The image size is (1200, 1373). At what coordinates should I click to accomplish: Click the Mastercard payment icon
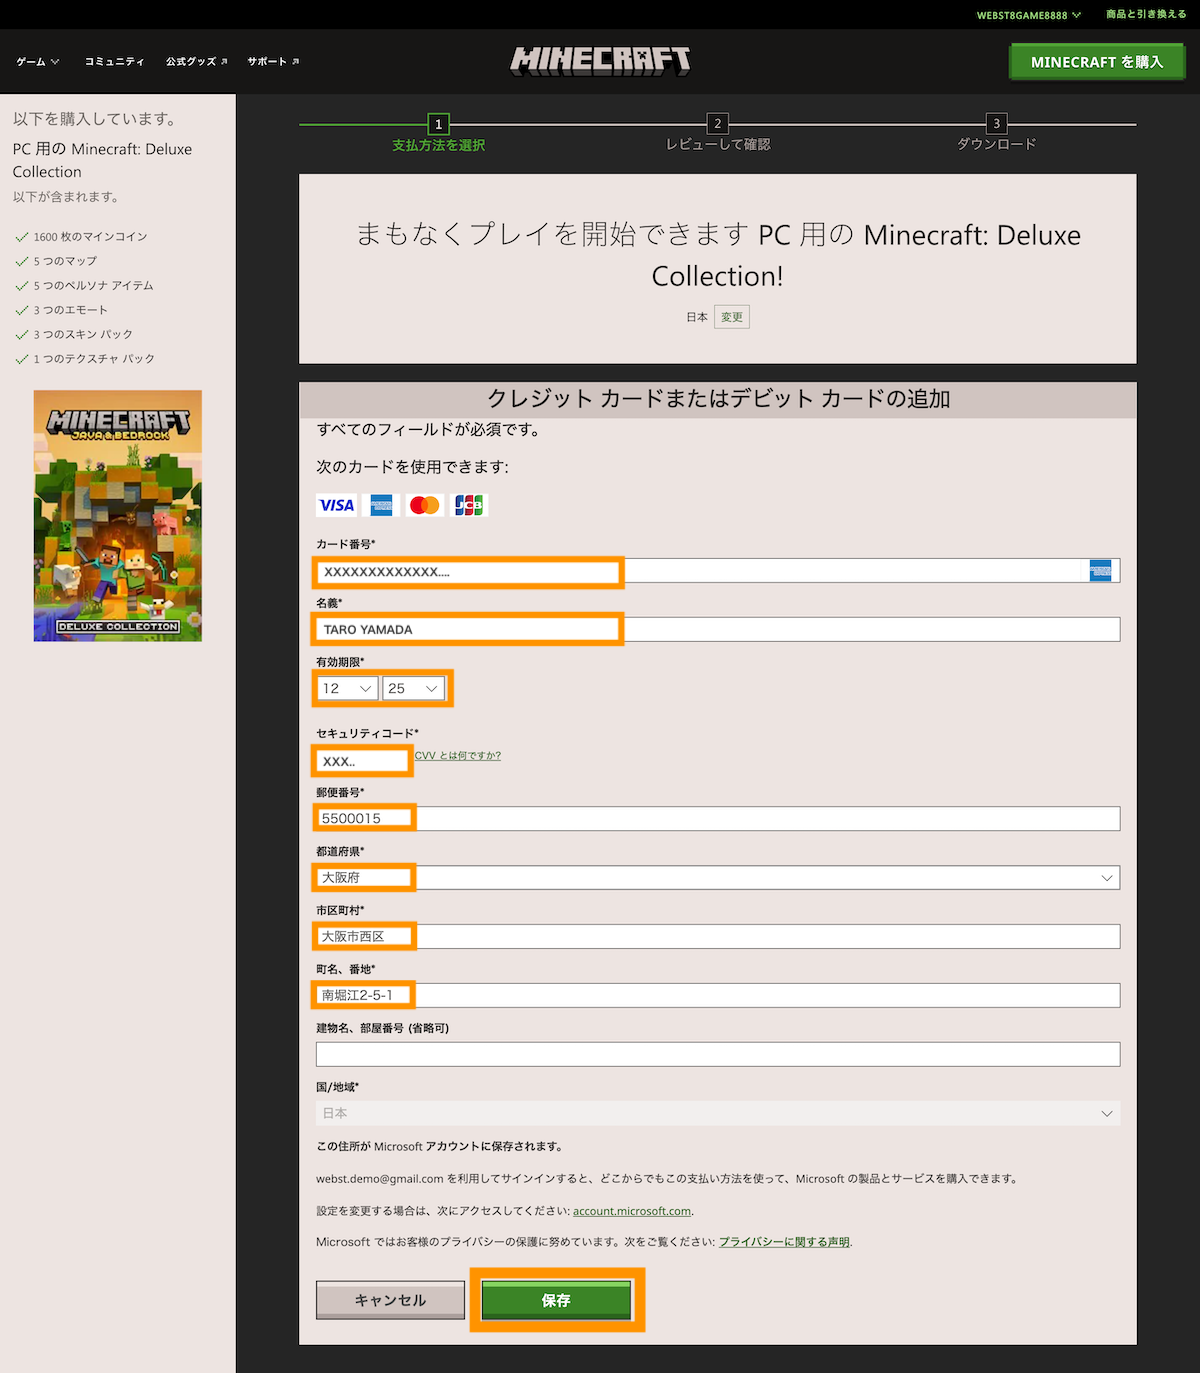pos(424,505)
